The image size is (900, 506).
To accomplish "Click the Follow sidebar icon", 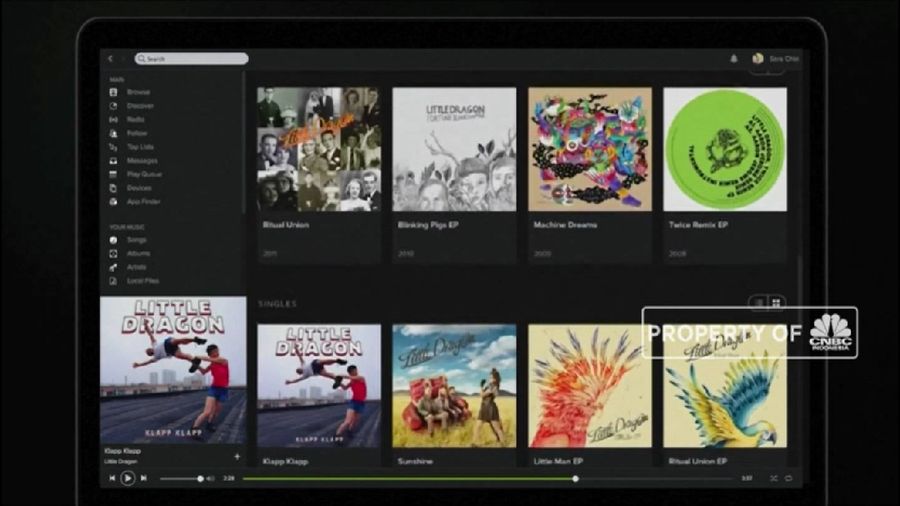I will [113, 133].
